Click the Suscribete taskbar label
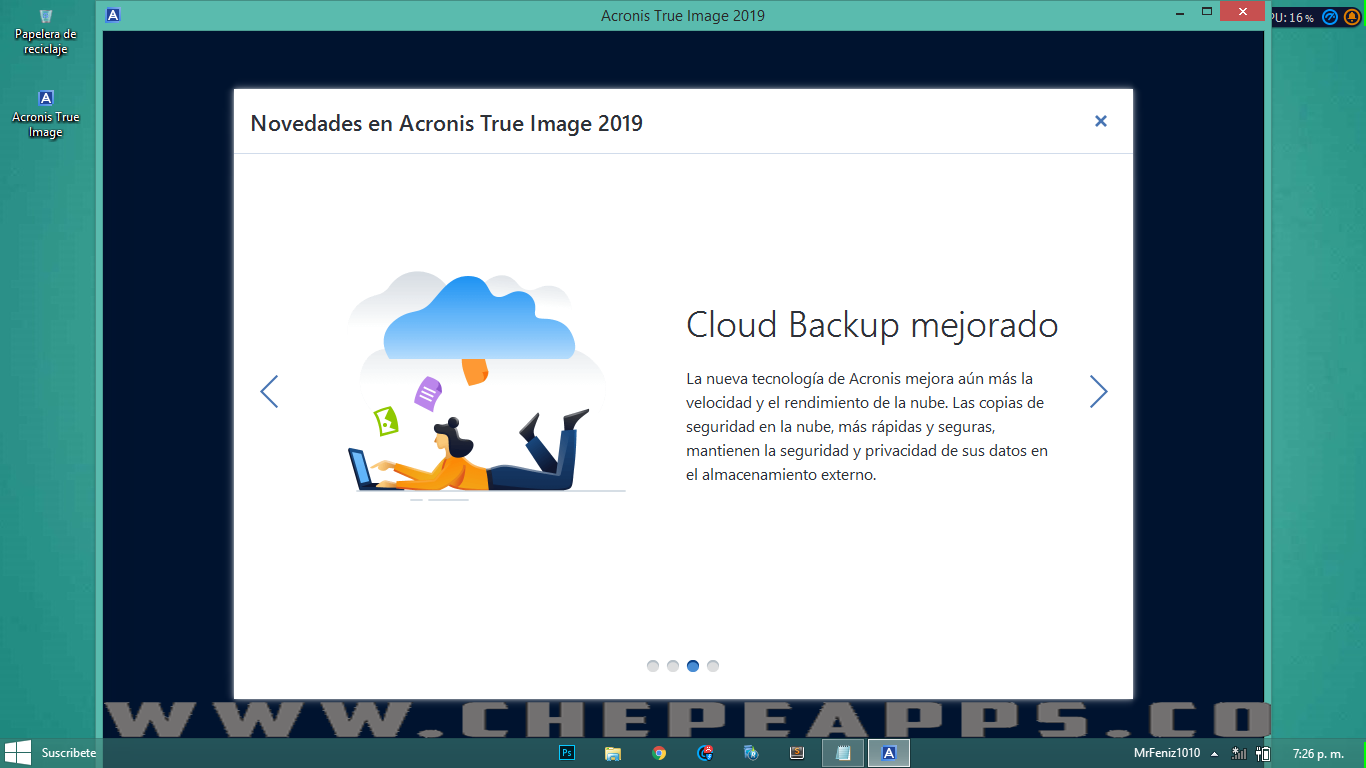 tap(69, 753)
